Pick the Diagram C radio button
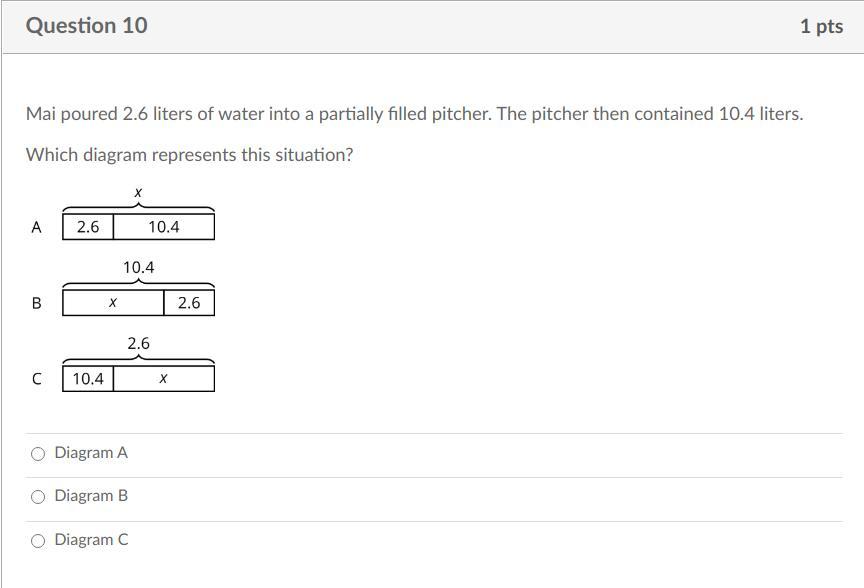 [x=38, y=541]
